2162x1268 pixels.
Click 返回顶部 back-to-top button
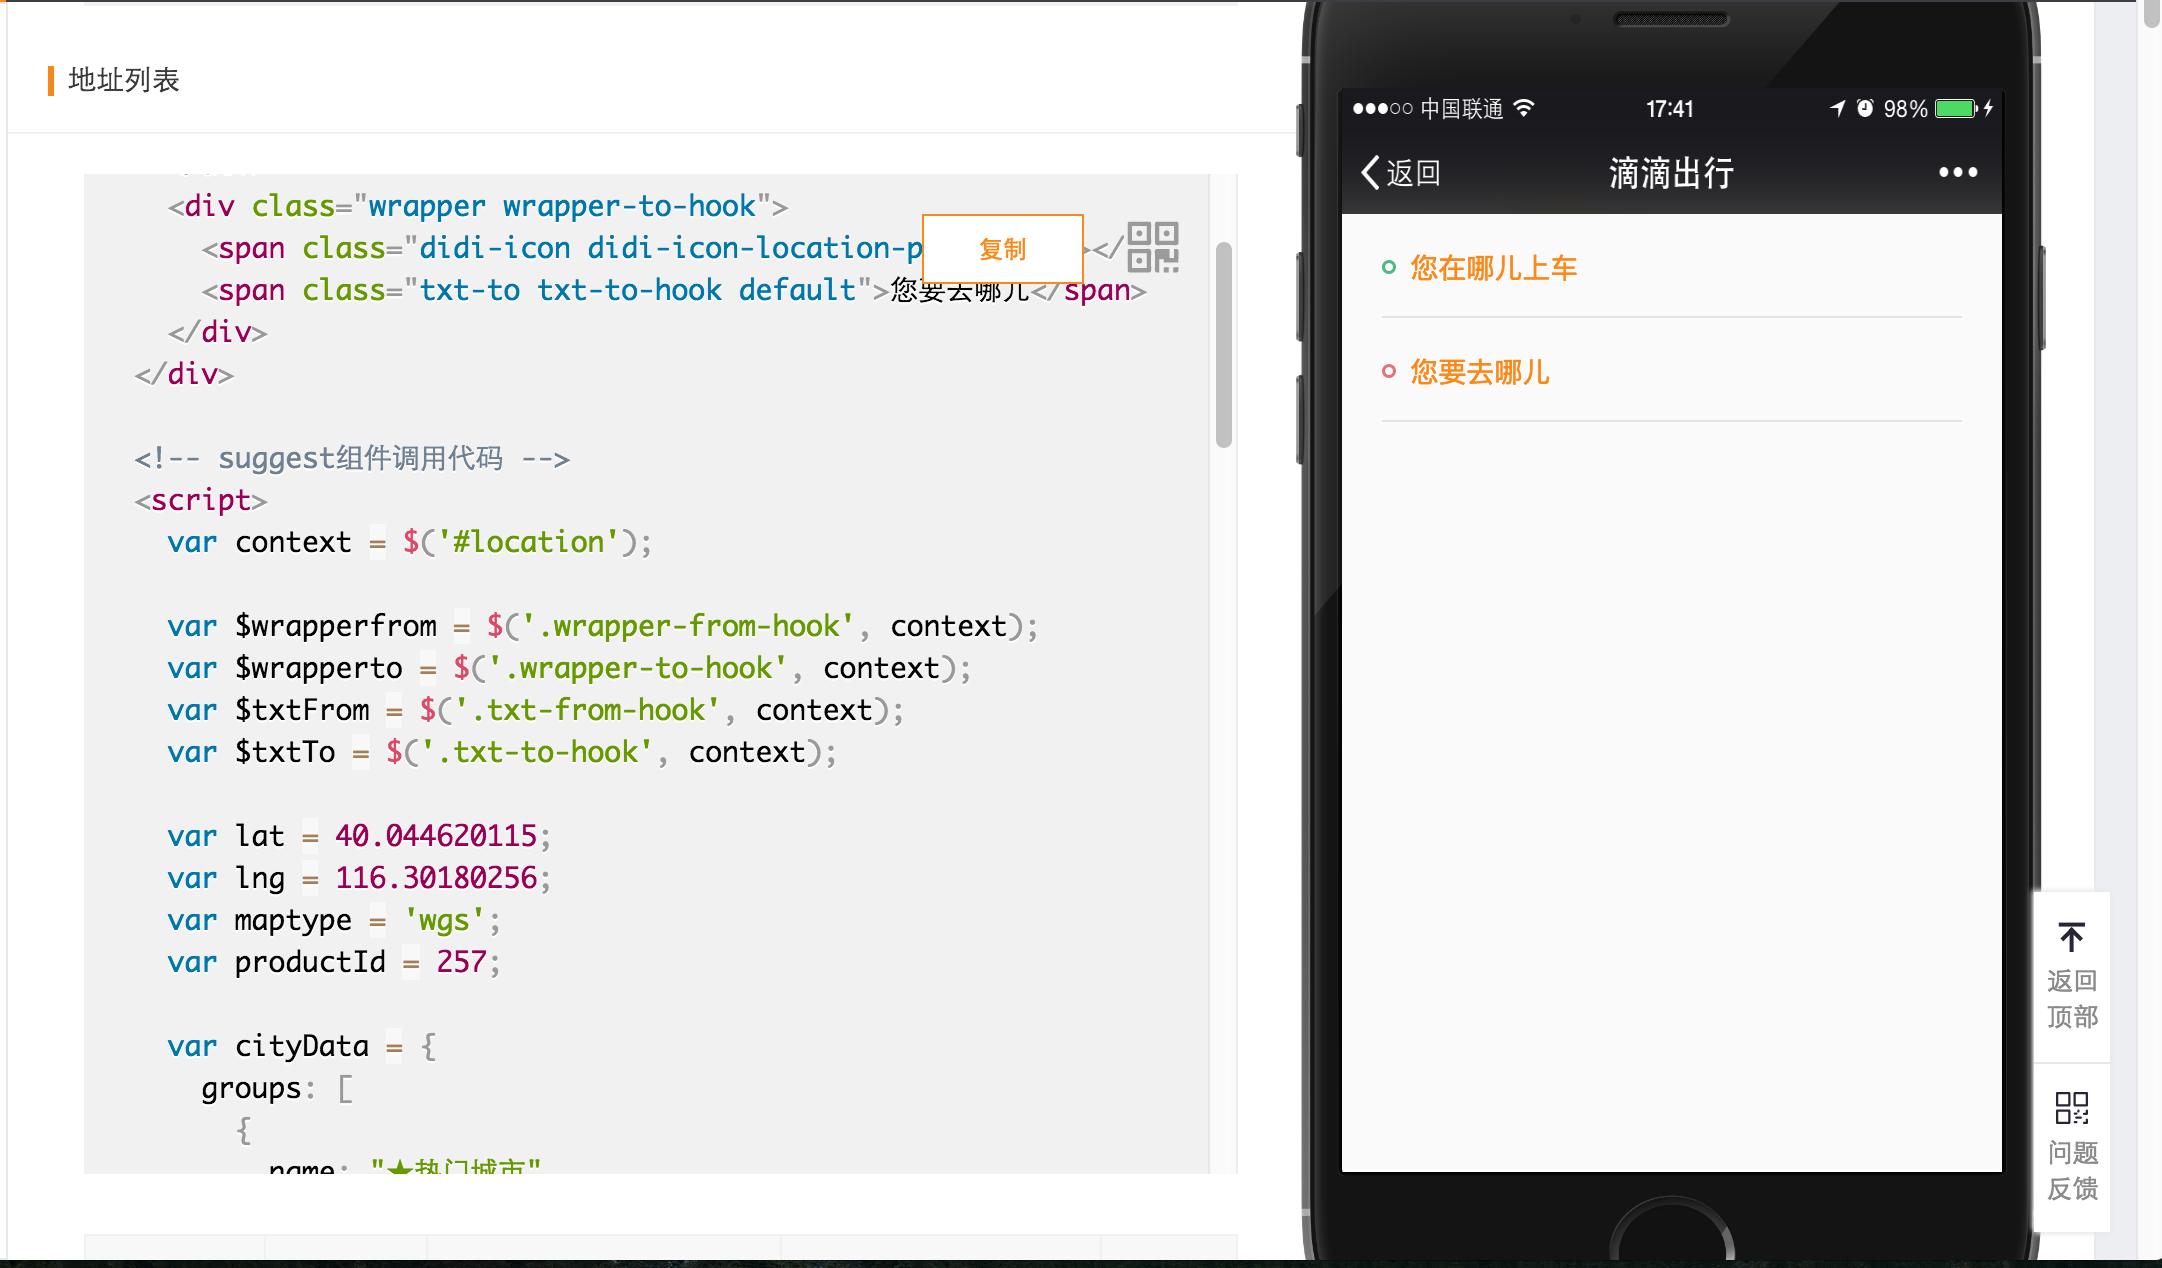(2071, 976)
